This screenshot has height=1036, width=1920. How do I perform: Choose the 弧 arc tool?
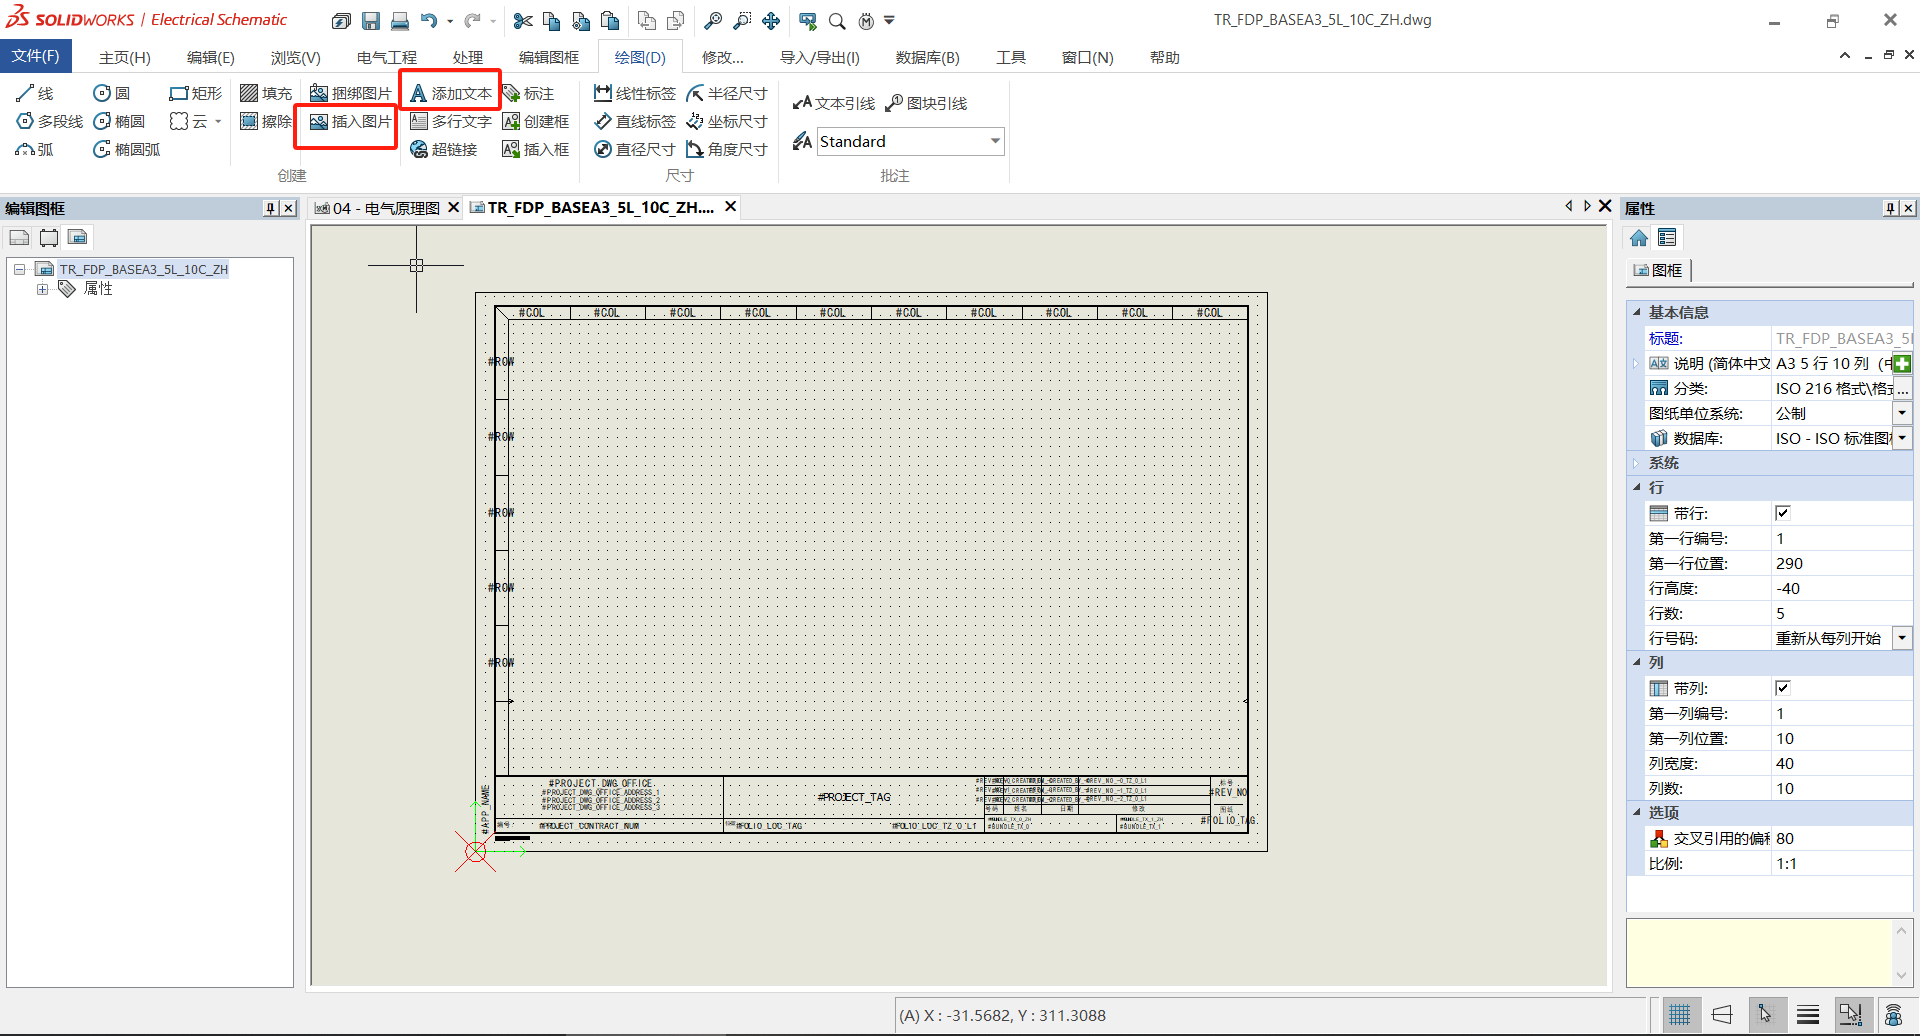(x=35, y=149)
